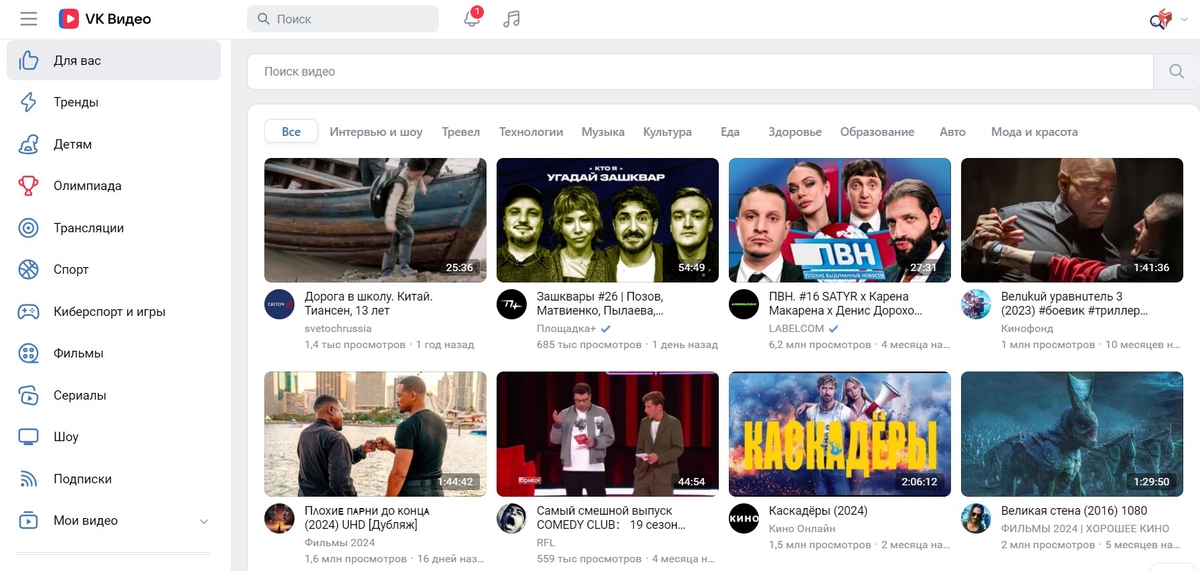This screenshot has width=1200, height=571.
Task: Choose the Мода и красота tab
Action: click(x=1034, y=132)
